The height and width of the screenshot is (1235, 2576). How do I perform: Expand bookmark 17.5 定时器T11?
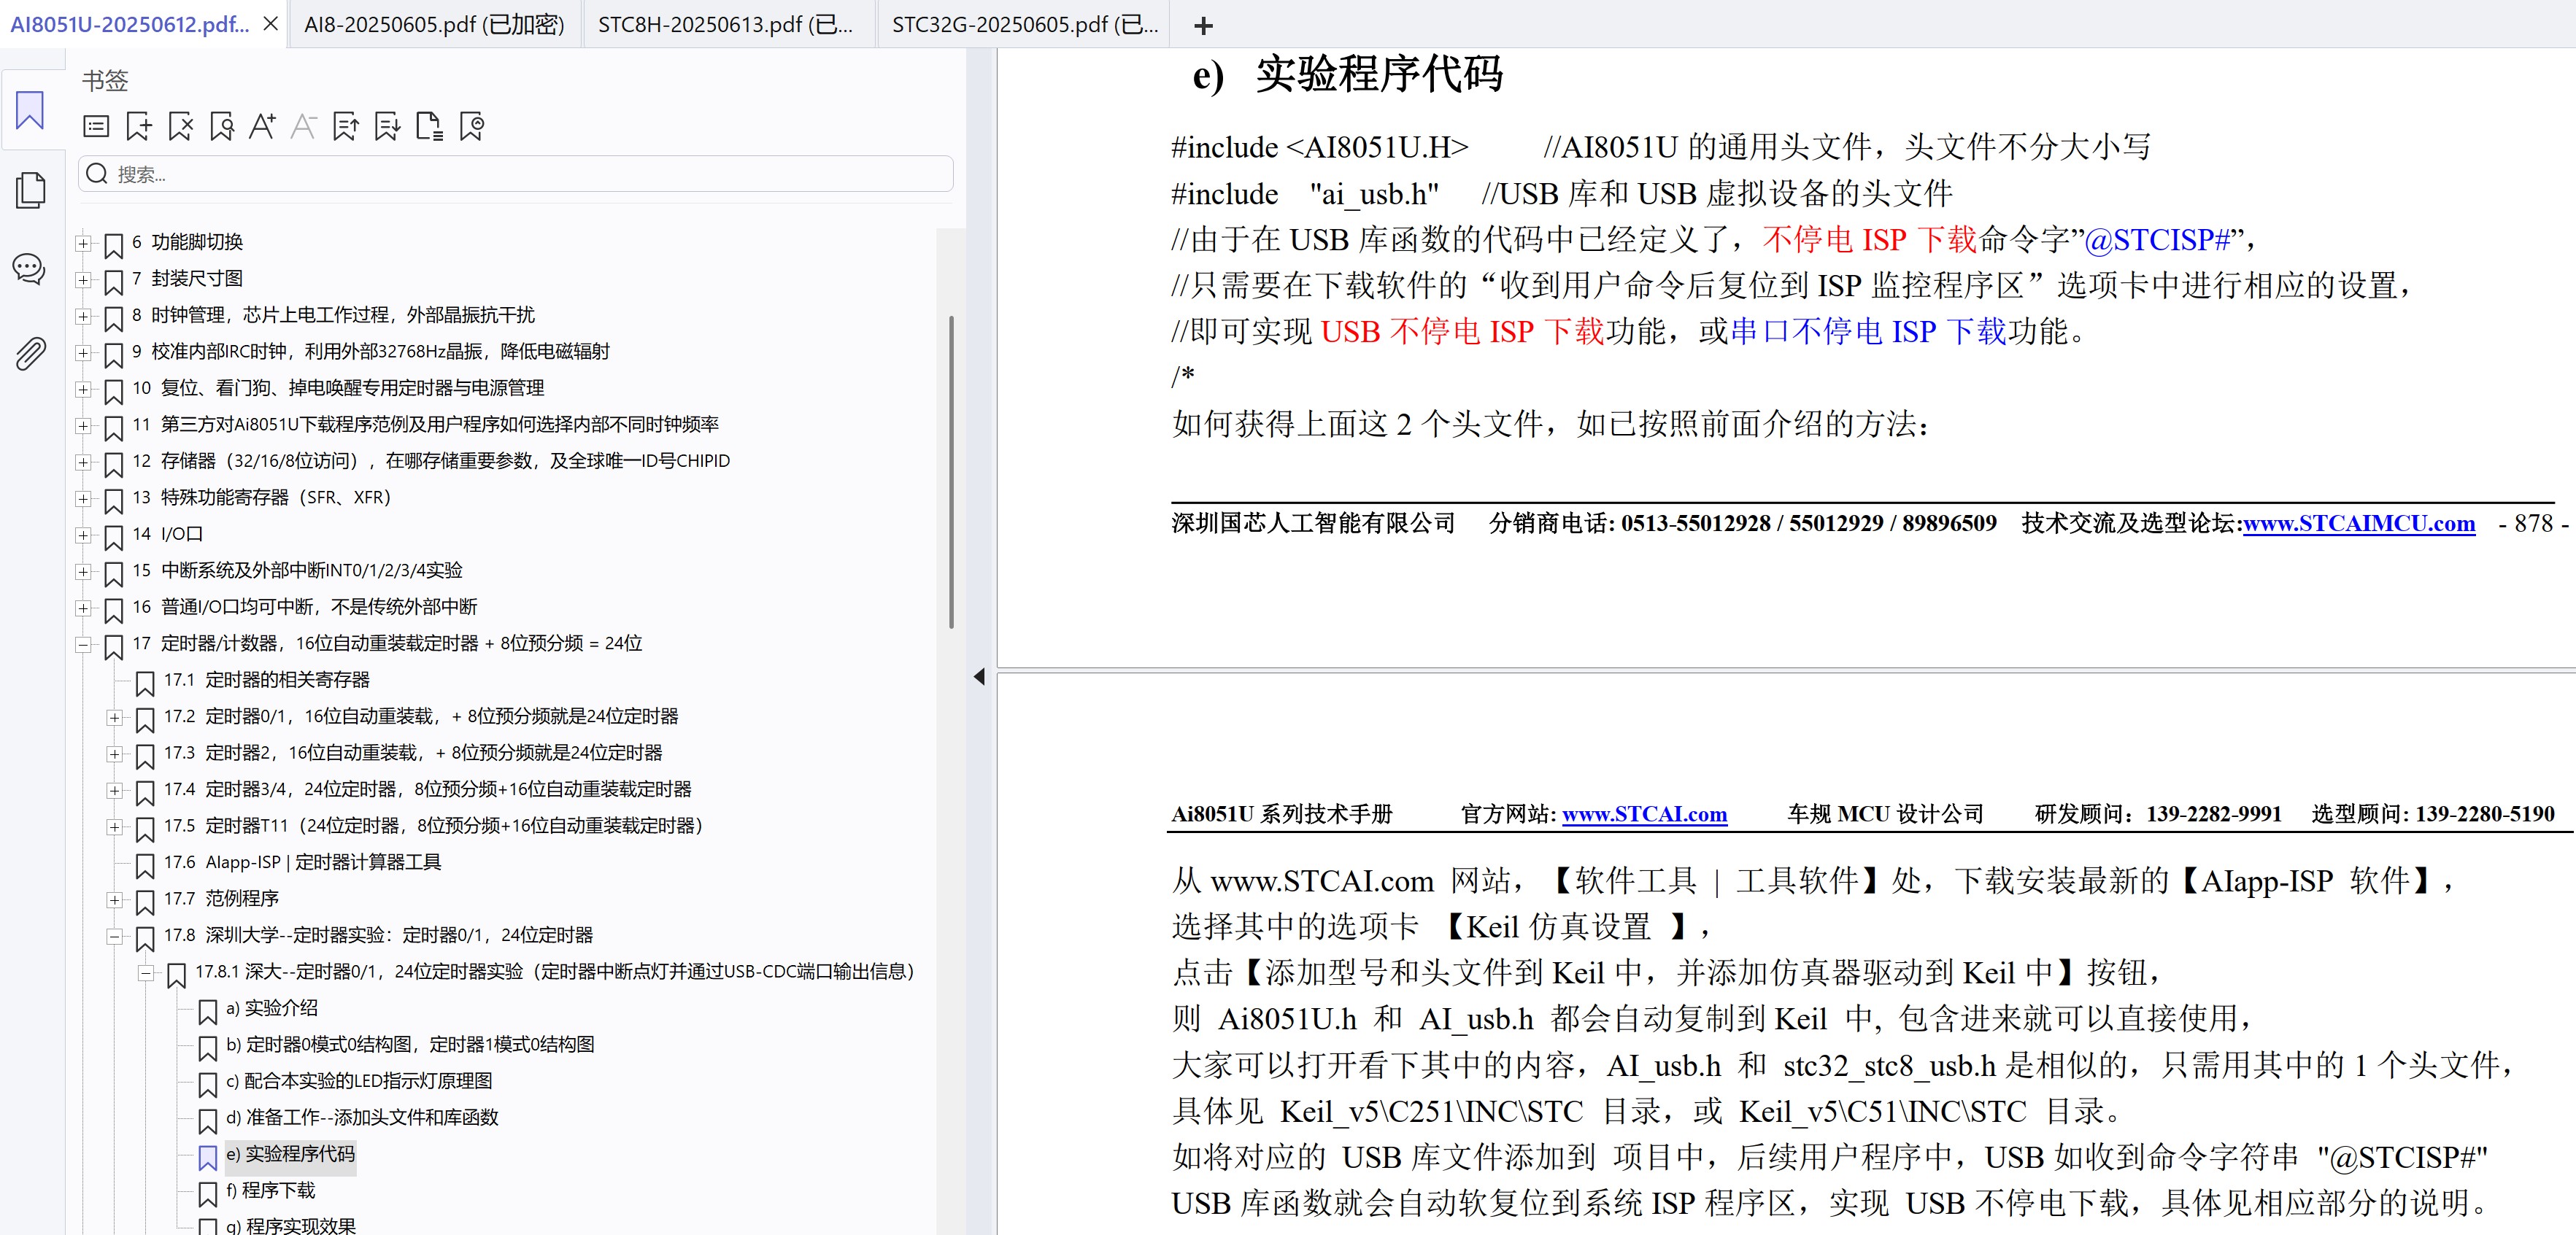click(x=115, y=827)
